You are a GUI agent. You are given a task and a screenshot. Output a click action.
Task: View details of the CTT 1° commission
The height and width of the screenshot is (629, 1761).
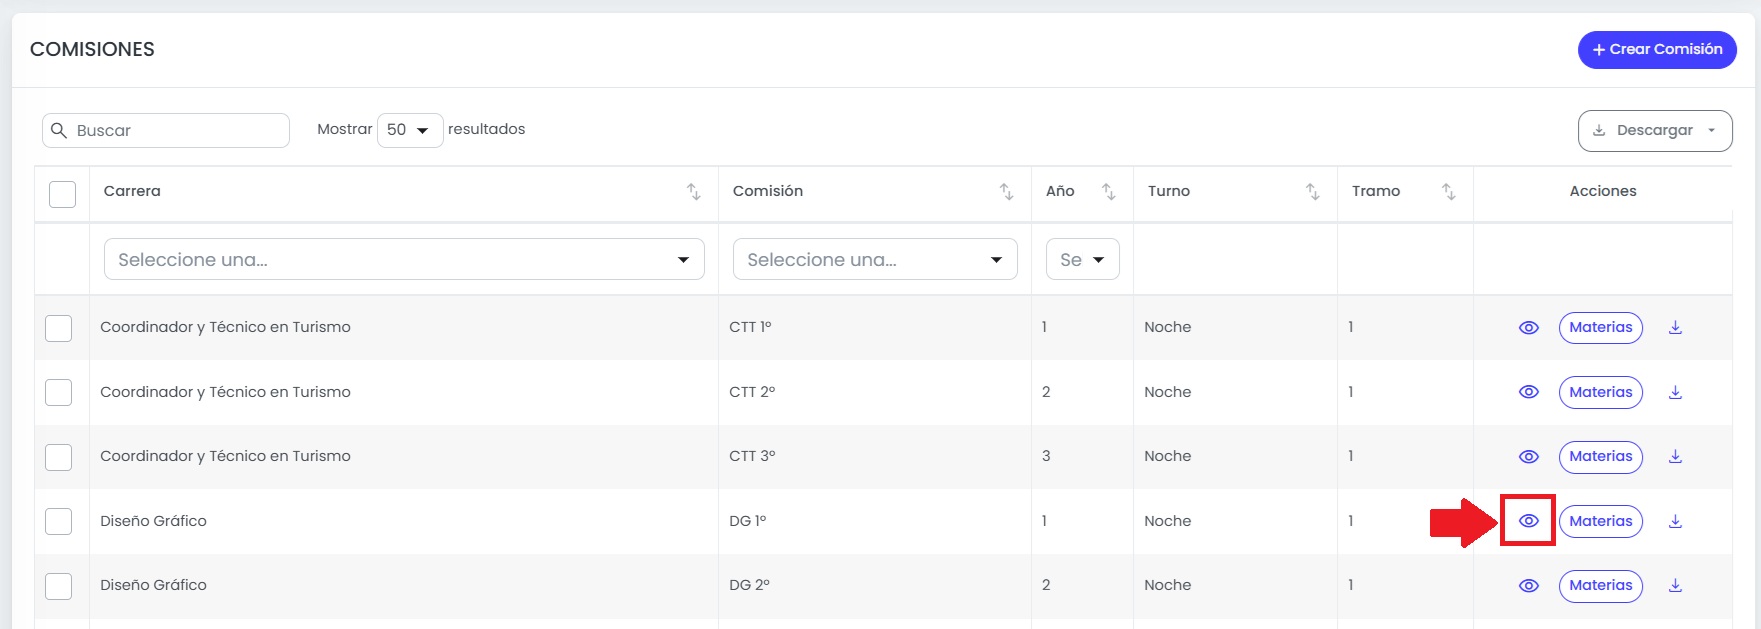(x=1528, y=328)
